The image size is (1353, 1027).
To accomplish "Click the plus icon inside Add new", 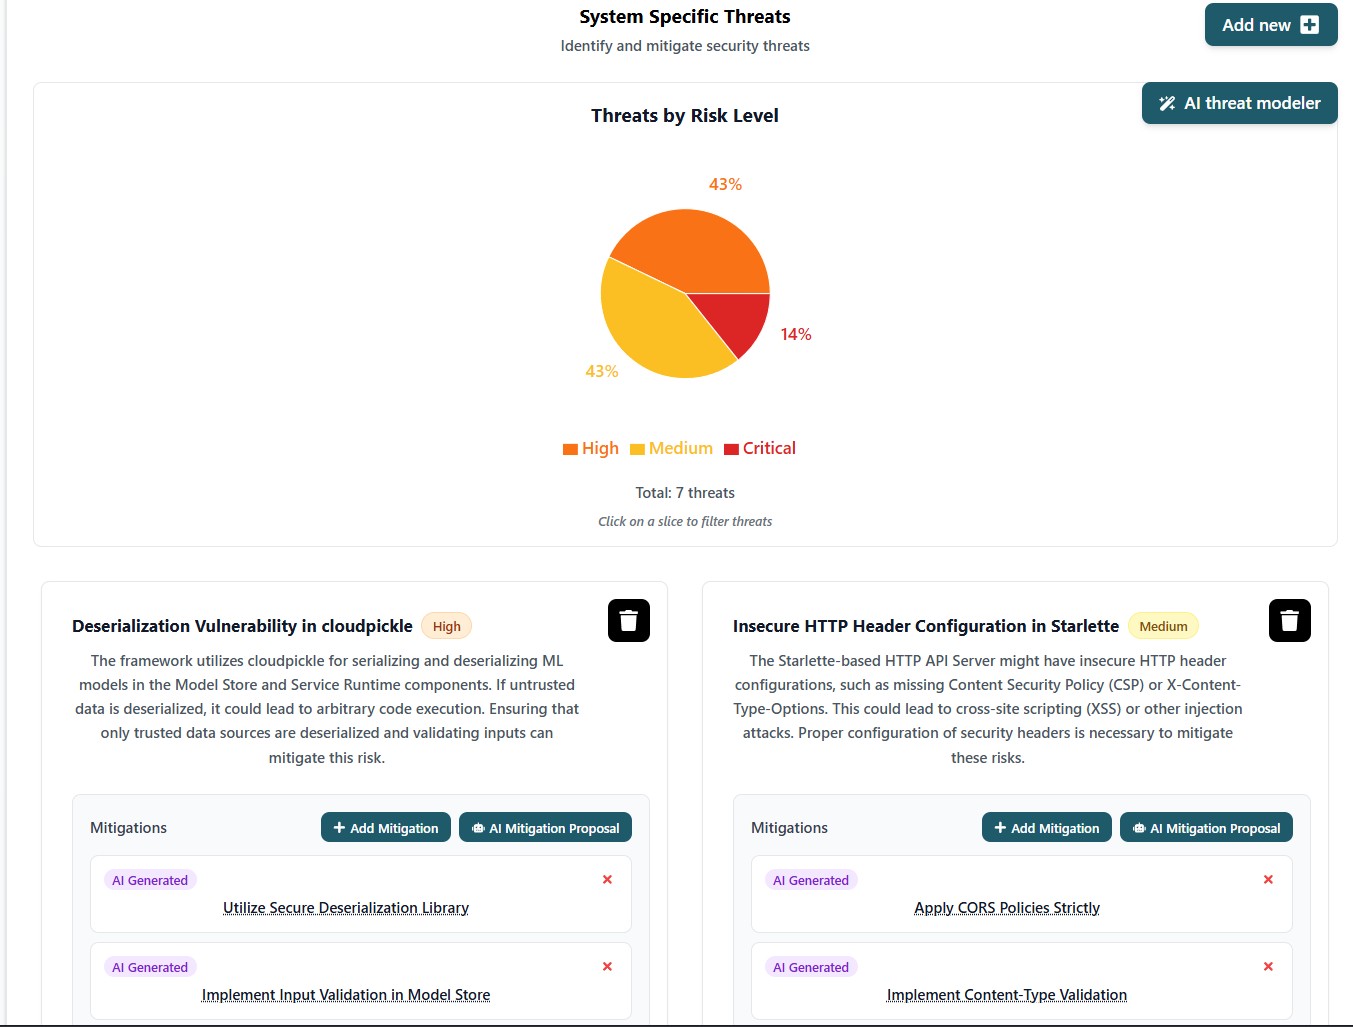I will (1312, 24).
